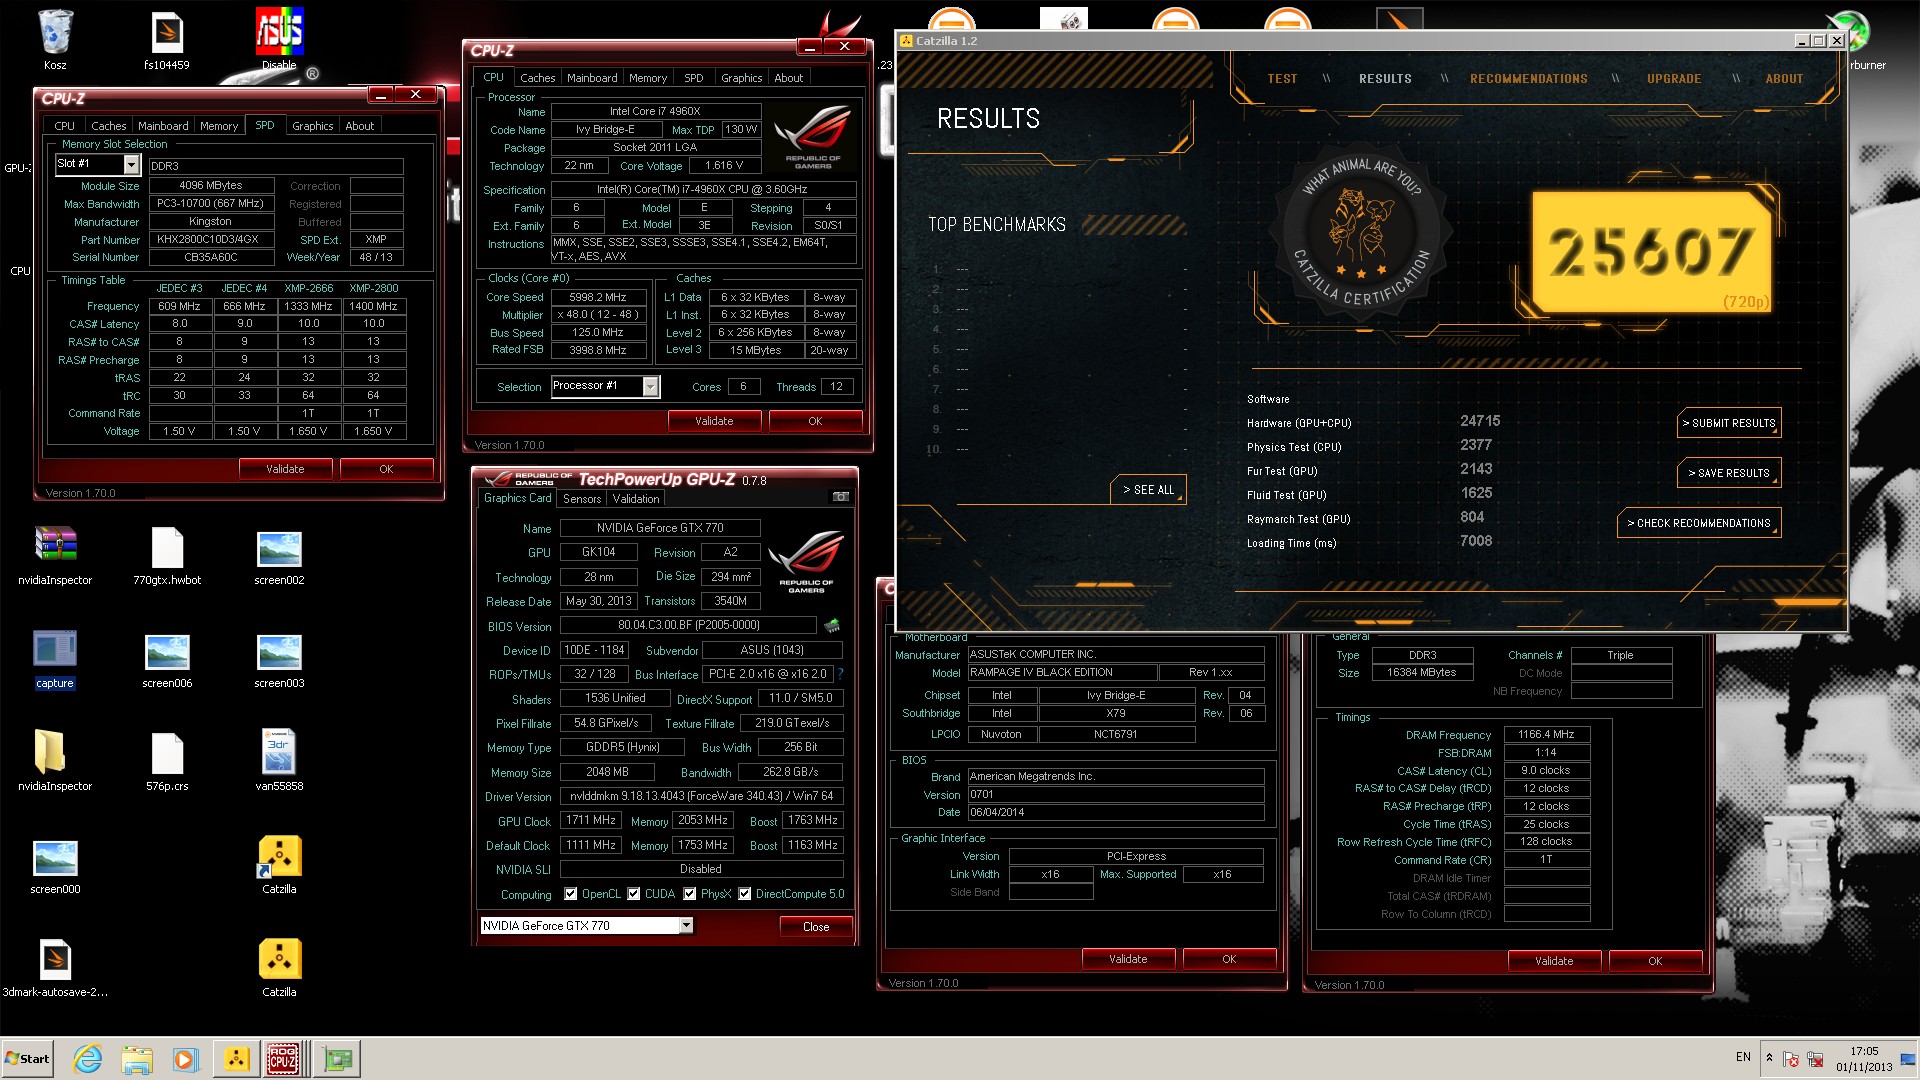Click the Windows Start button
Image resolution: width=1920 pixels, height=1080 pixels.
tap(27, 1059)
